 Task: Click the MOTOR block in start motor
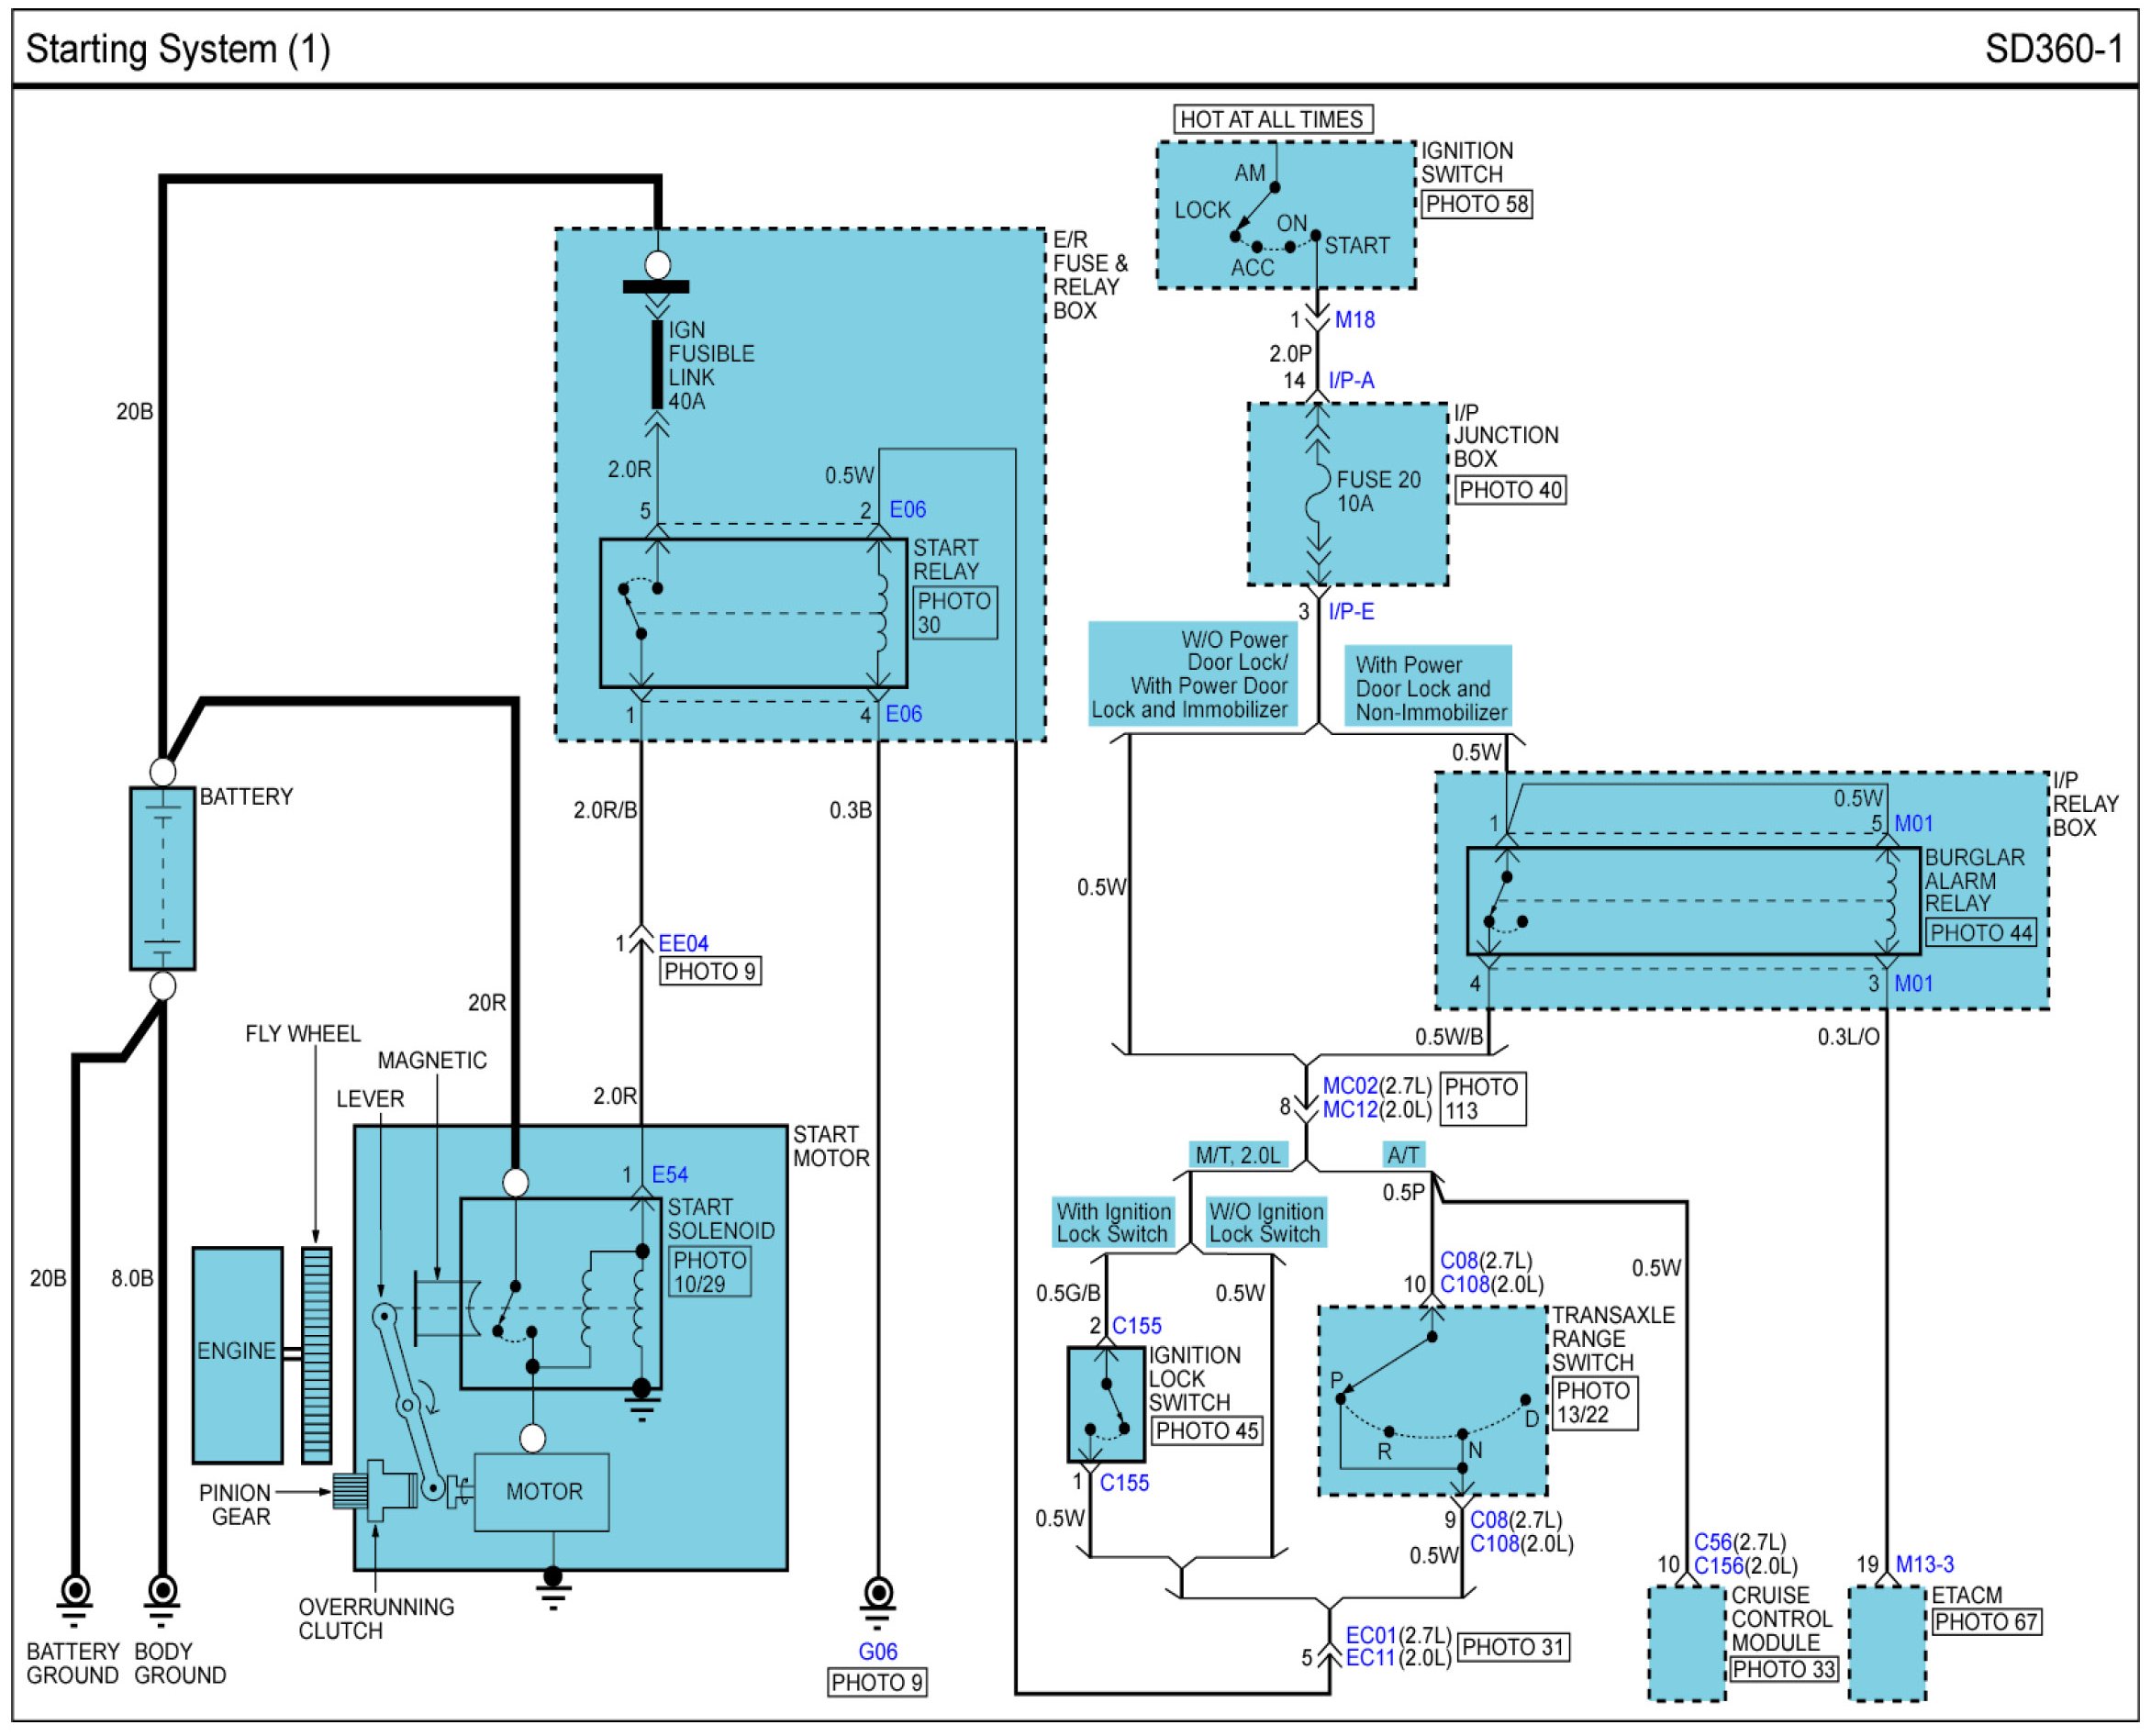[542, 1492]
